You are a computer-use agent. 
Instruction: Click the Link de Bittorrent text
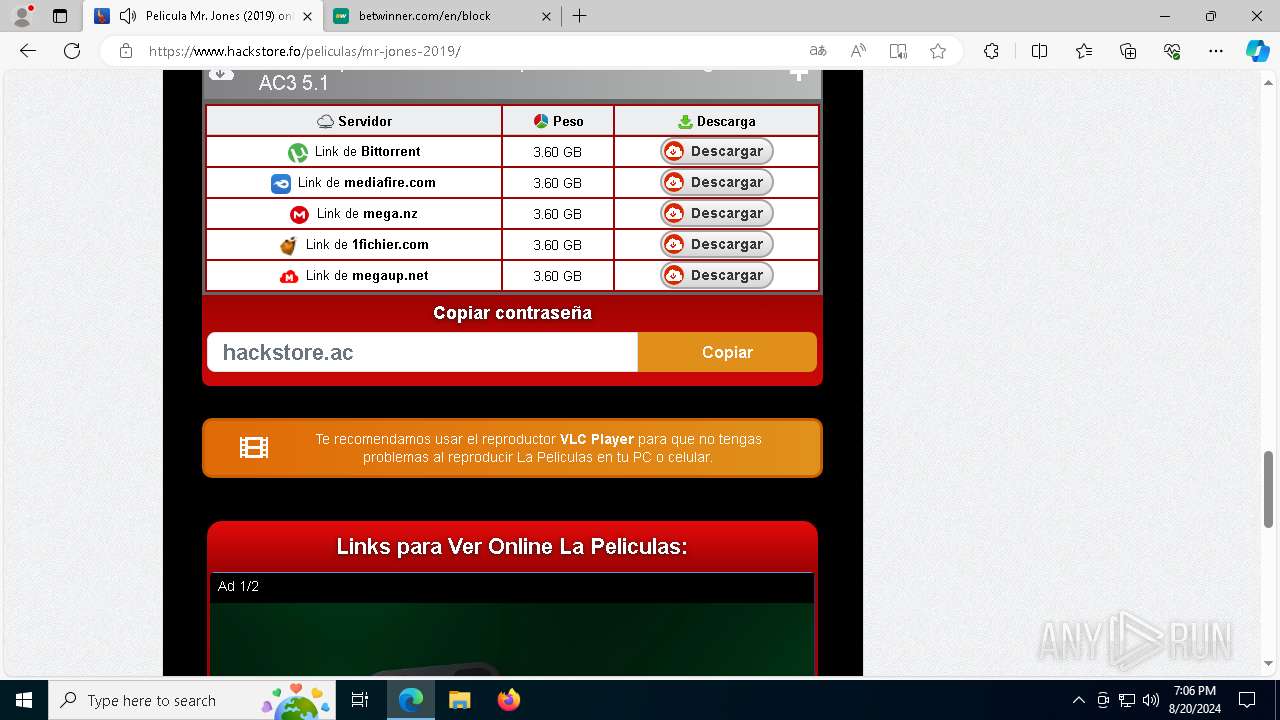(367, 152)
